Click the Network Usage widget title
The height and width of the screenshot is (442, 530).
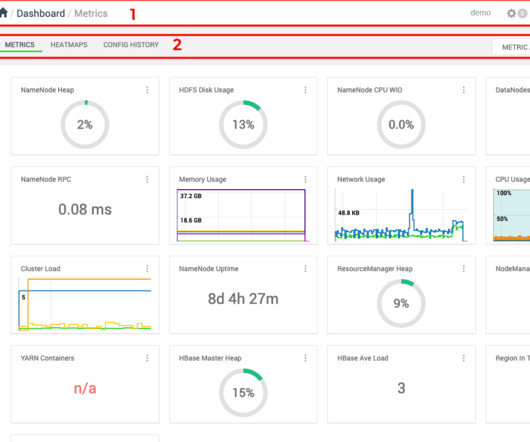[361, 179]
